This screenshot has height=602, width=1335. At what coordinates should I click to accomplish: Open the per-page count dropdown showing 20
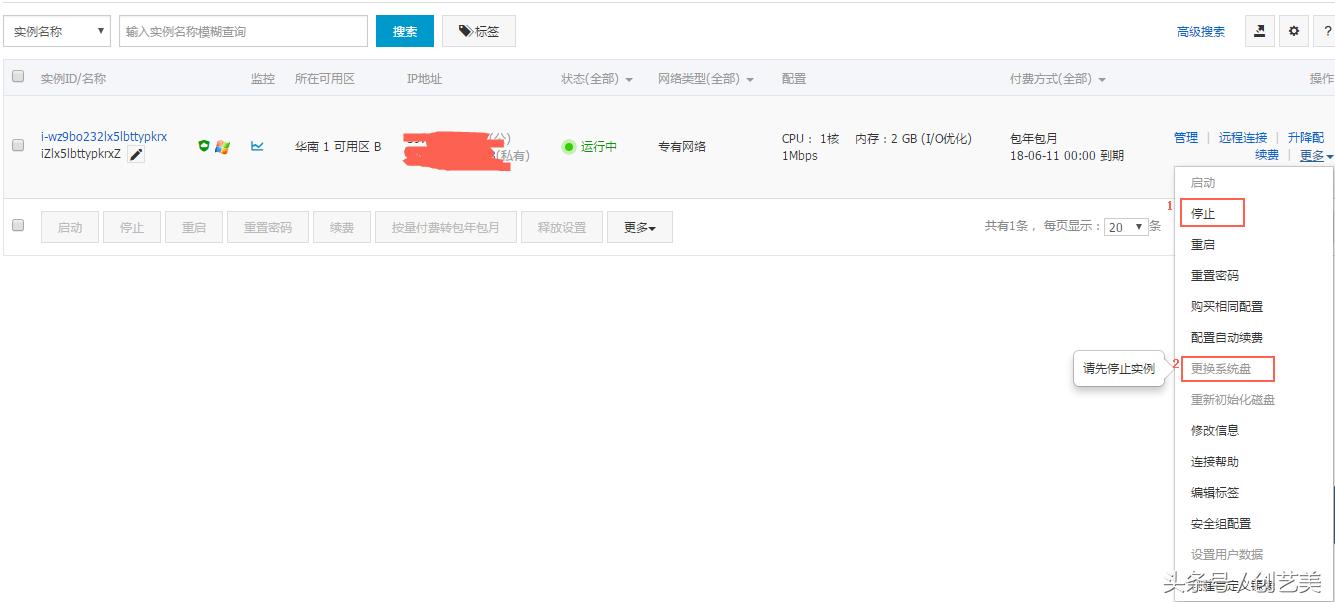tap(1126, 226)
